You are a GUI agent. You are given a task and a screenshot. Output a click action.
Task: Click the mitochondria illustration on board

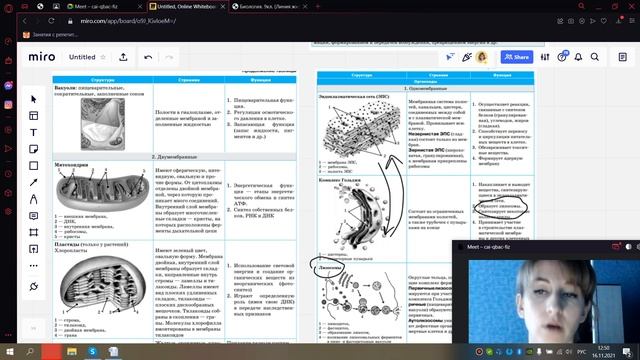click(x=102, y=192)
